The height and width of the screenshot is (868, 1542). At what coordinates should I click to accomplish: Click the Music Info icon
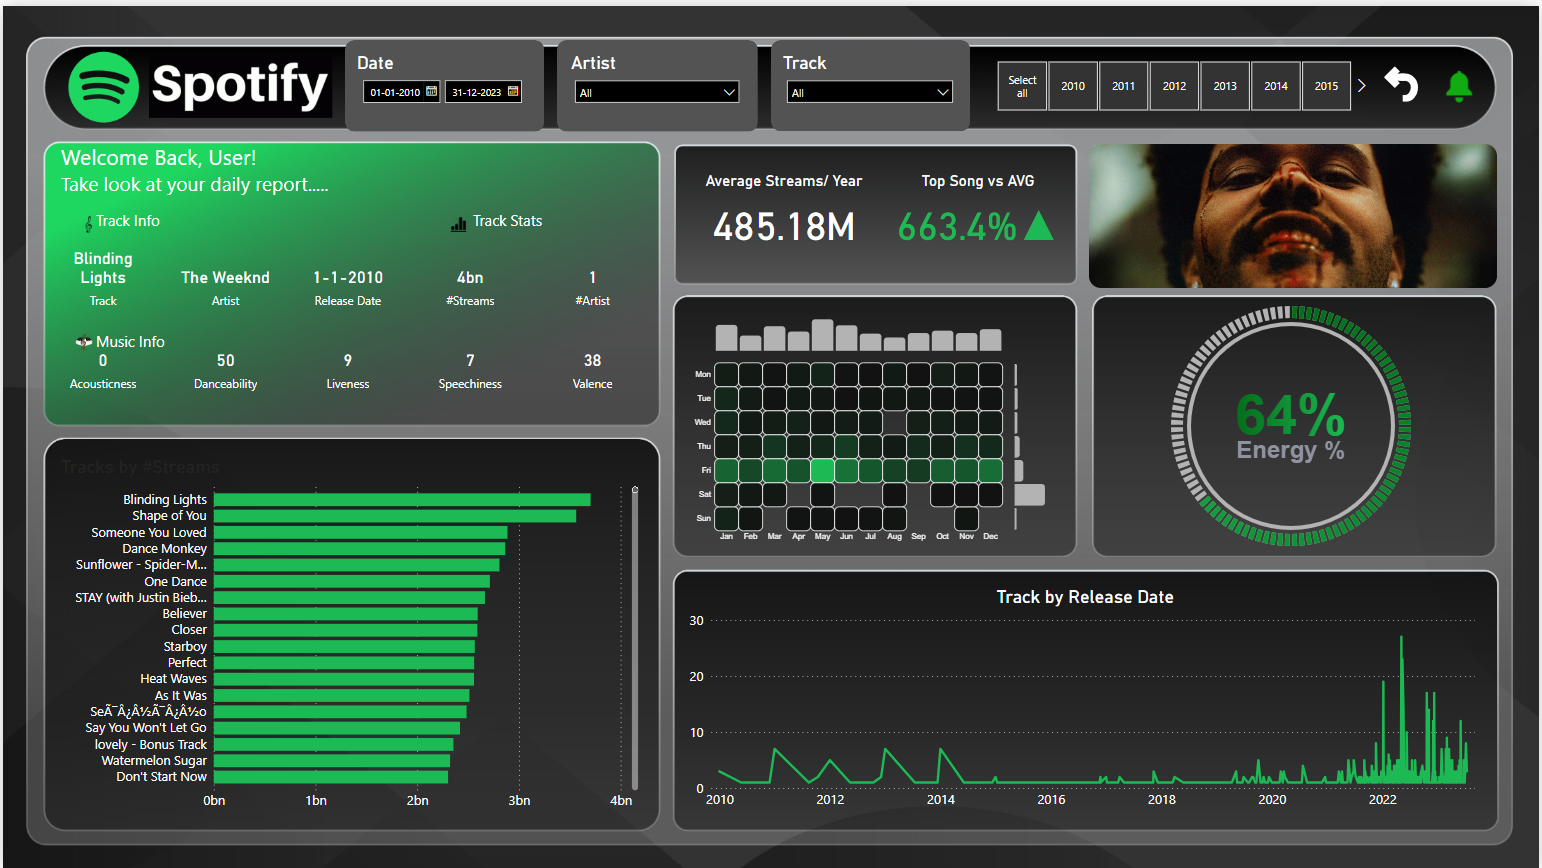coord(84,342)
